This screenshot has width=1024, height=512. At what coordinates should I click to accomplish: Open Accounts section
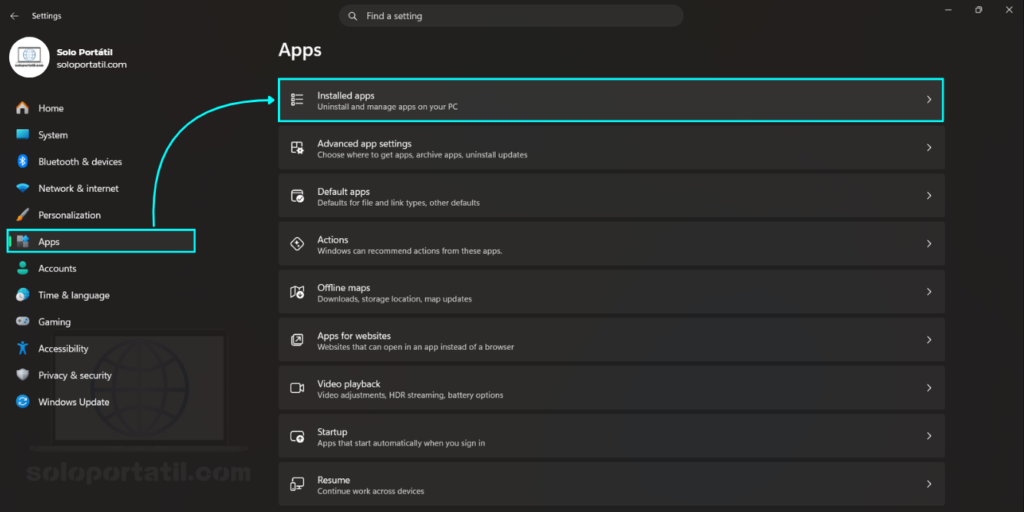coord(101,268)
